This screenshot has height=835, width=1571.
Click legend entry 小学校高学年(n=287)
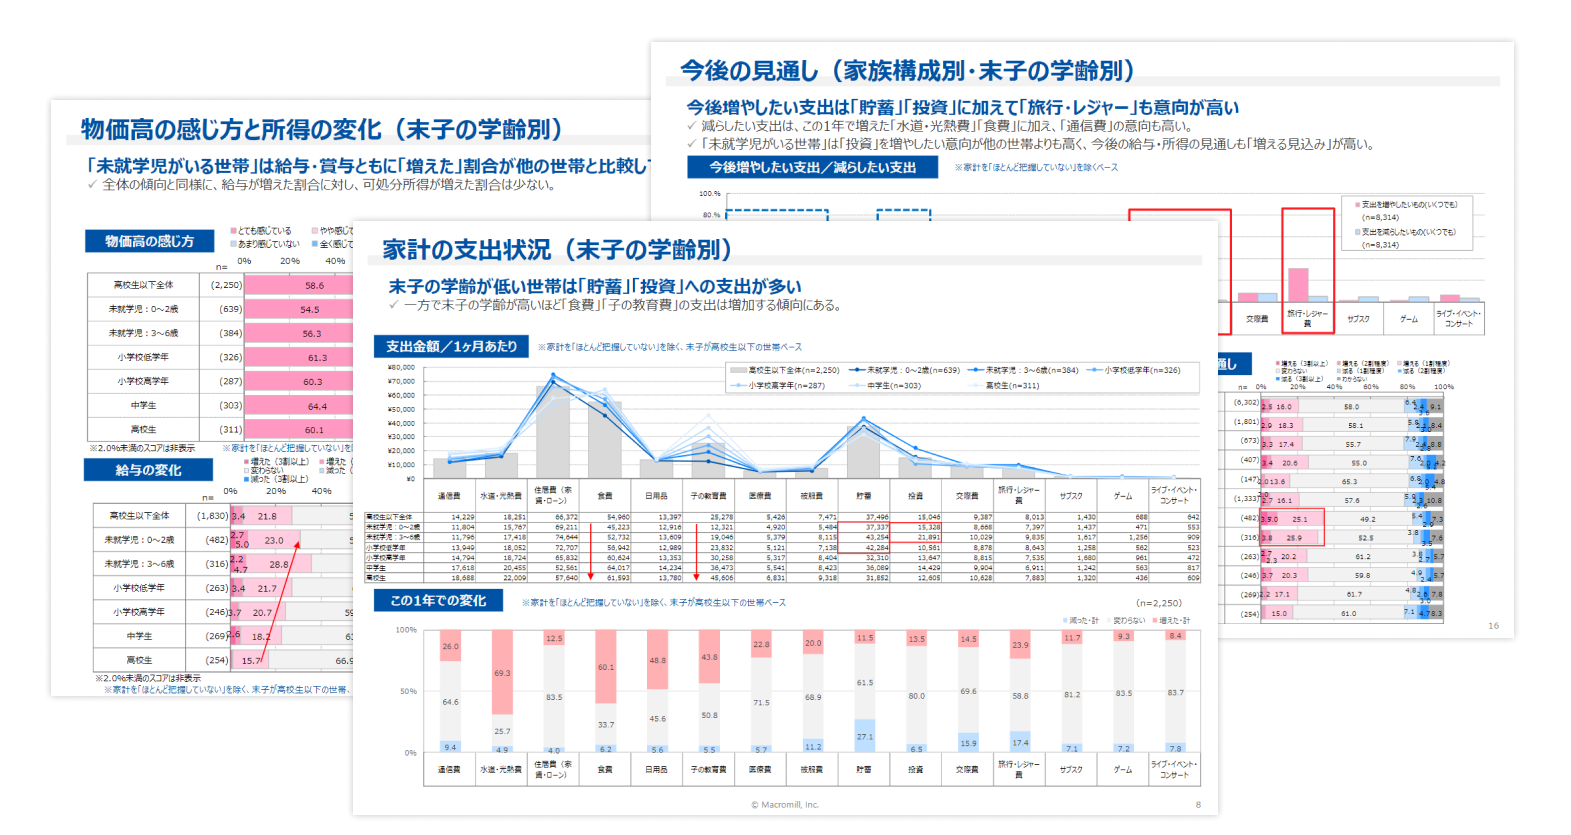click(779, 385)
